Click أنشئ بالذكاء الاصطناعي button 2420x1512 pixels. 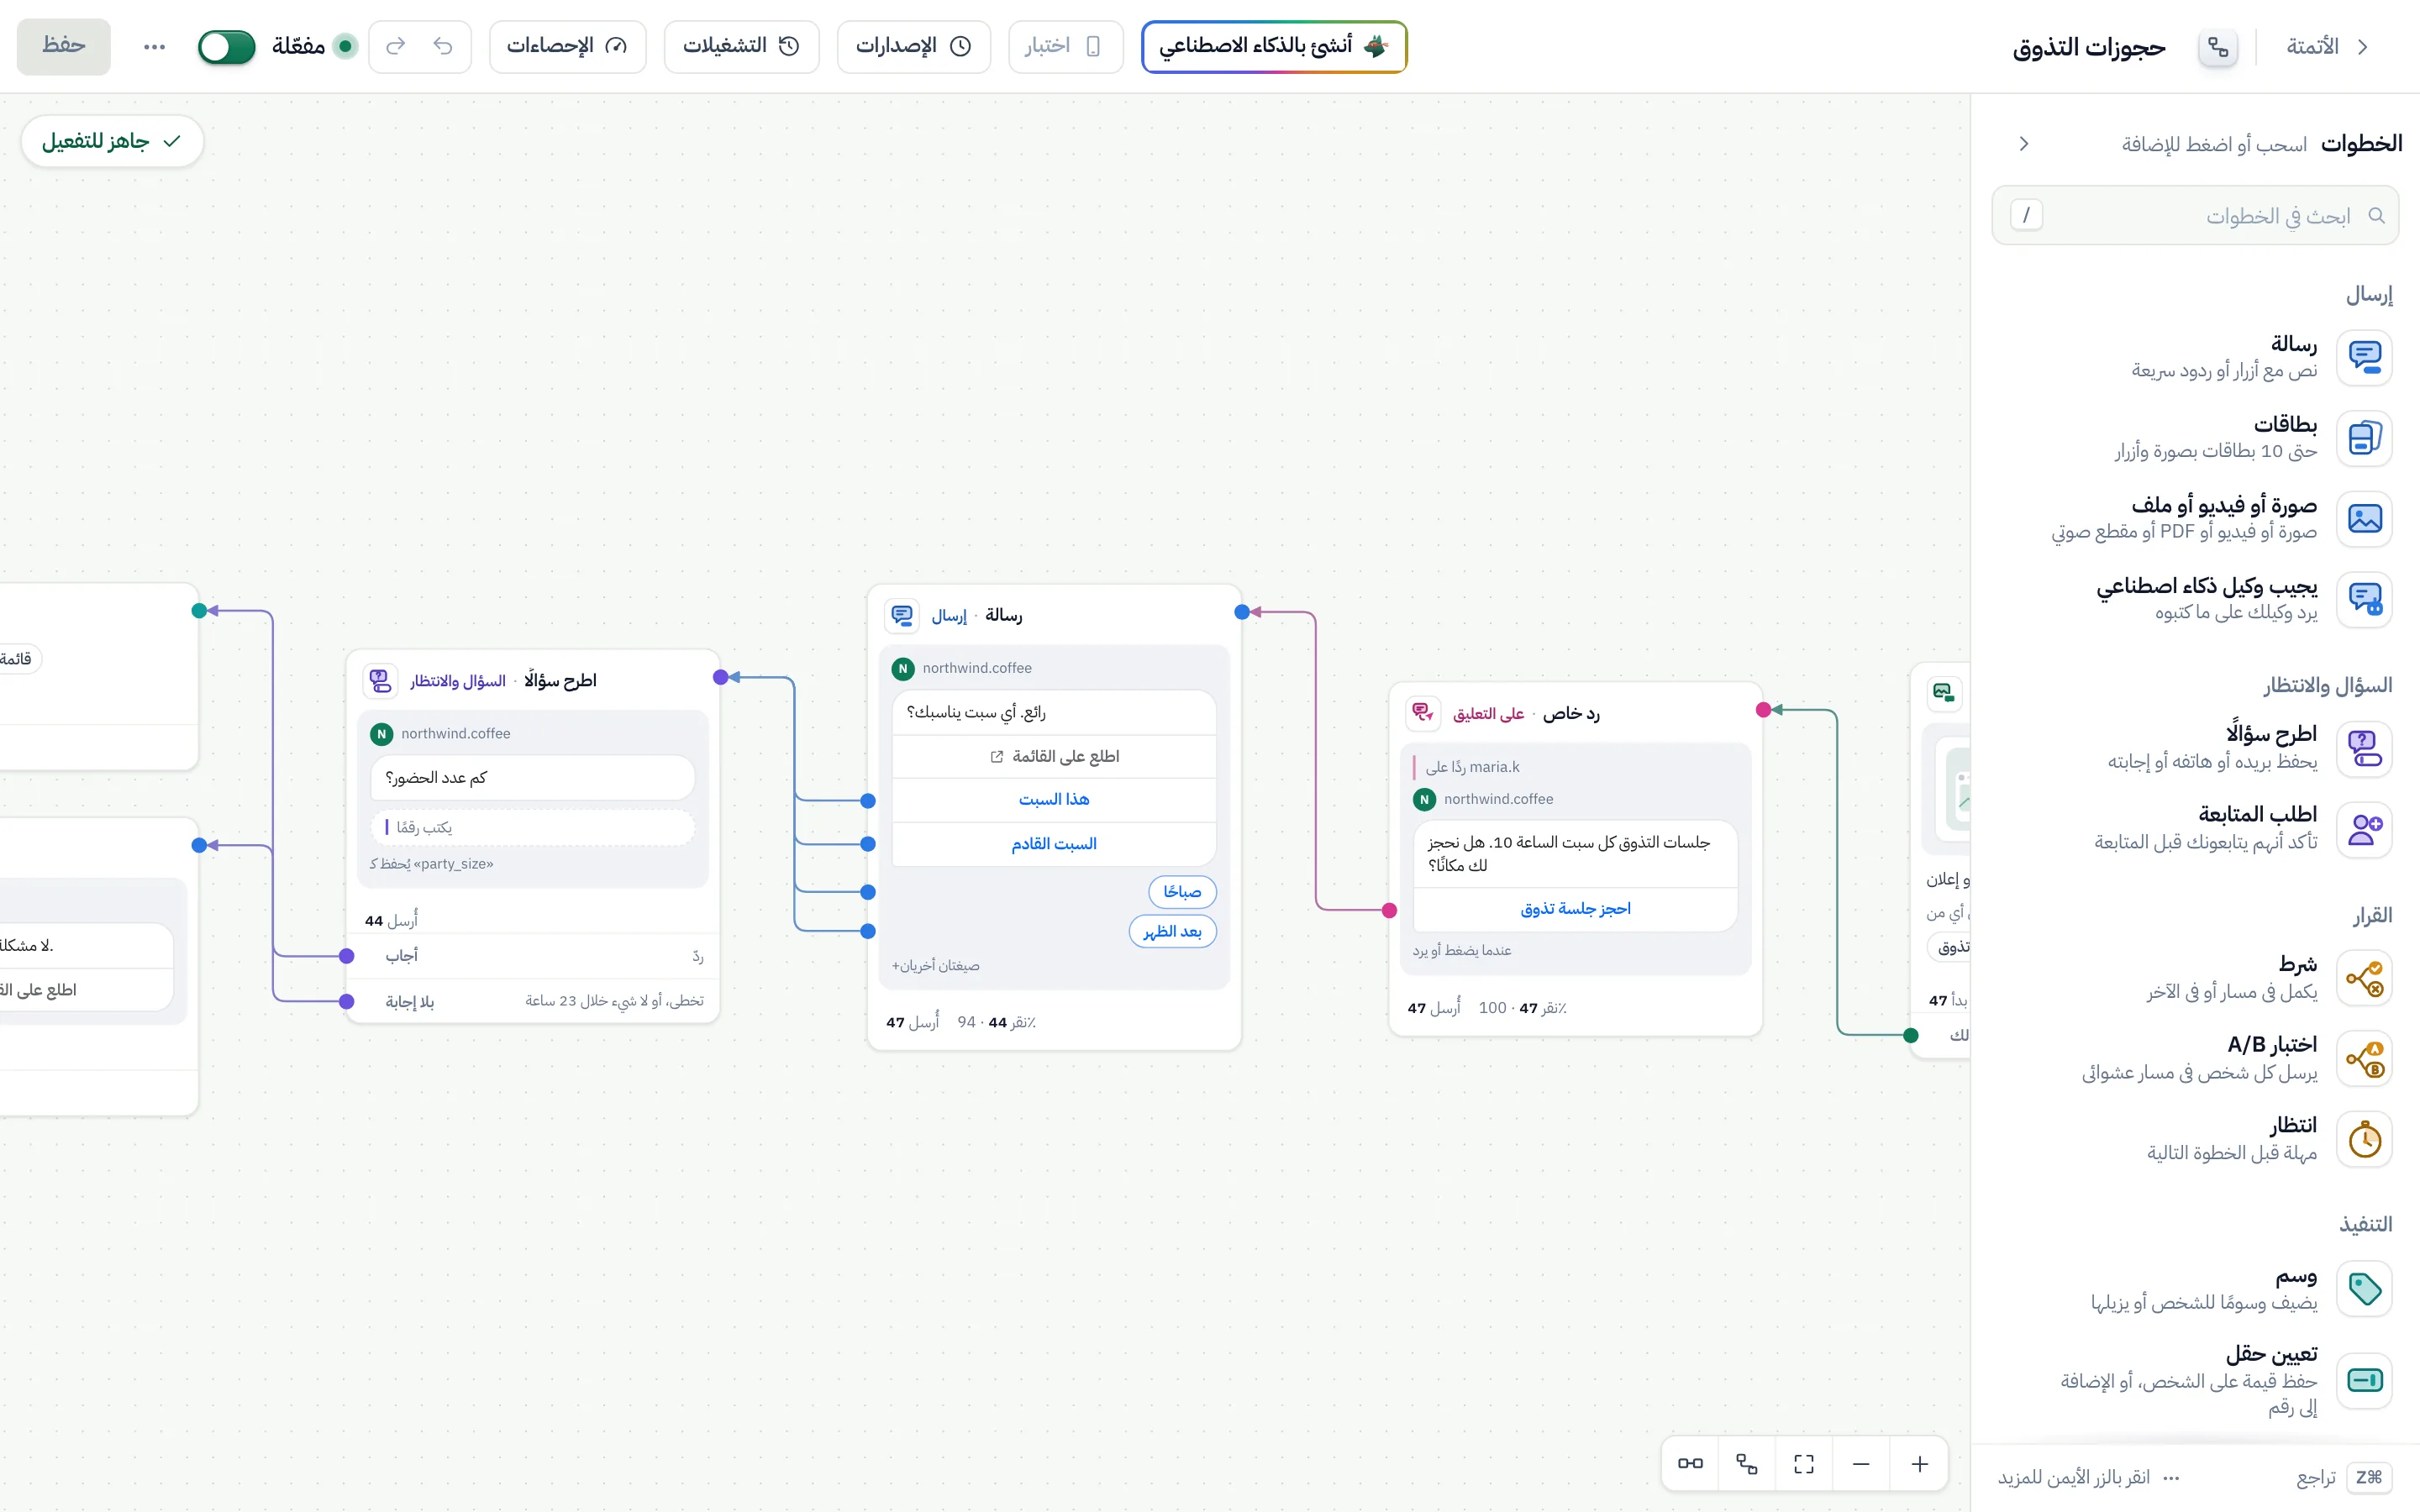1274,46
